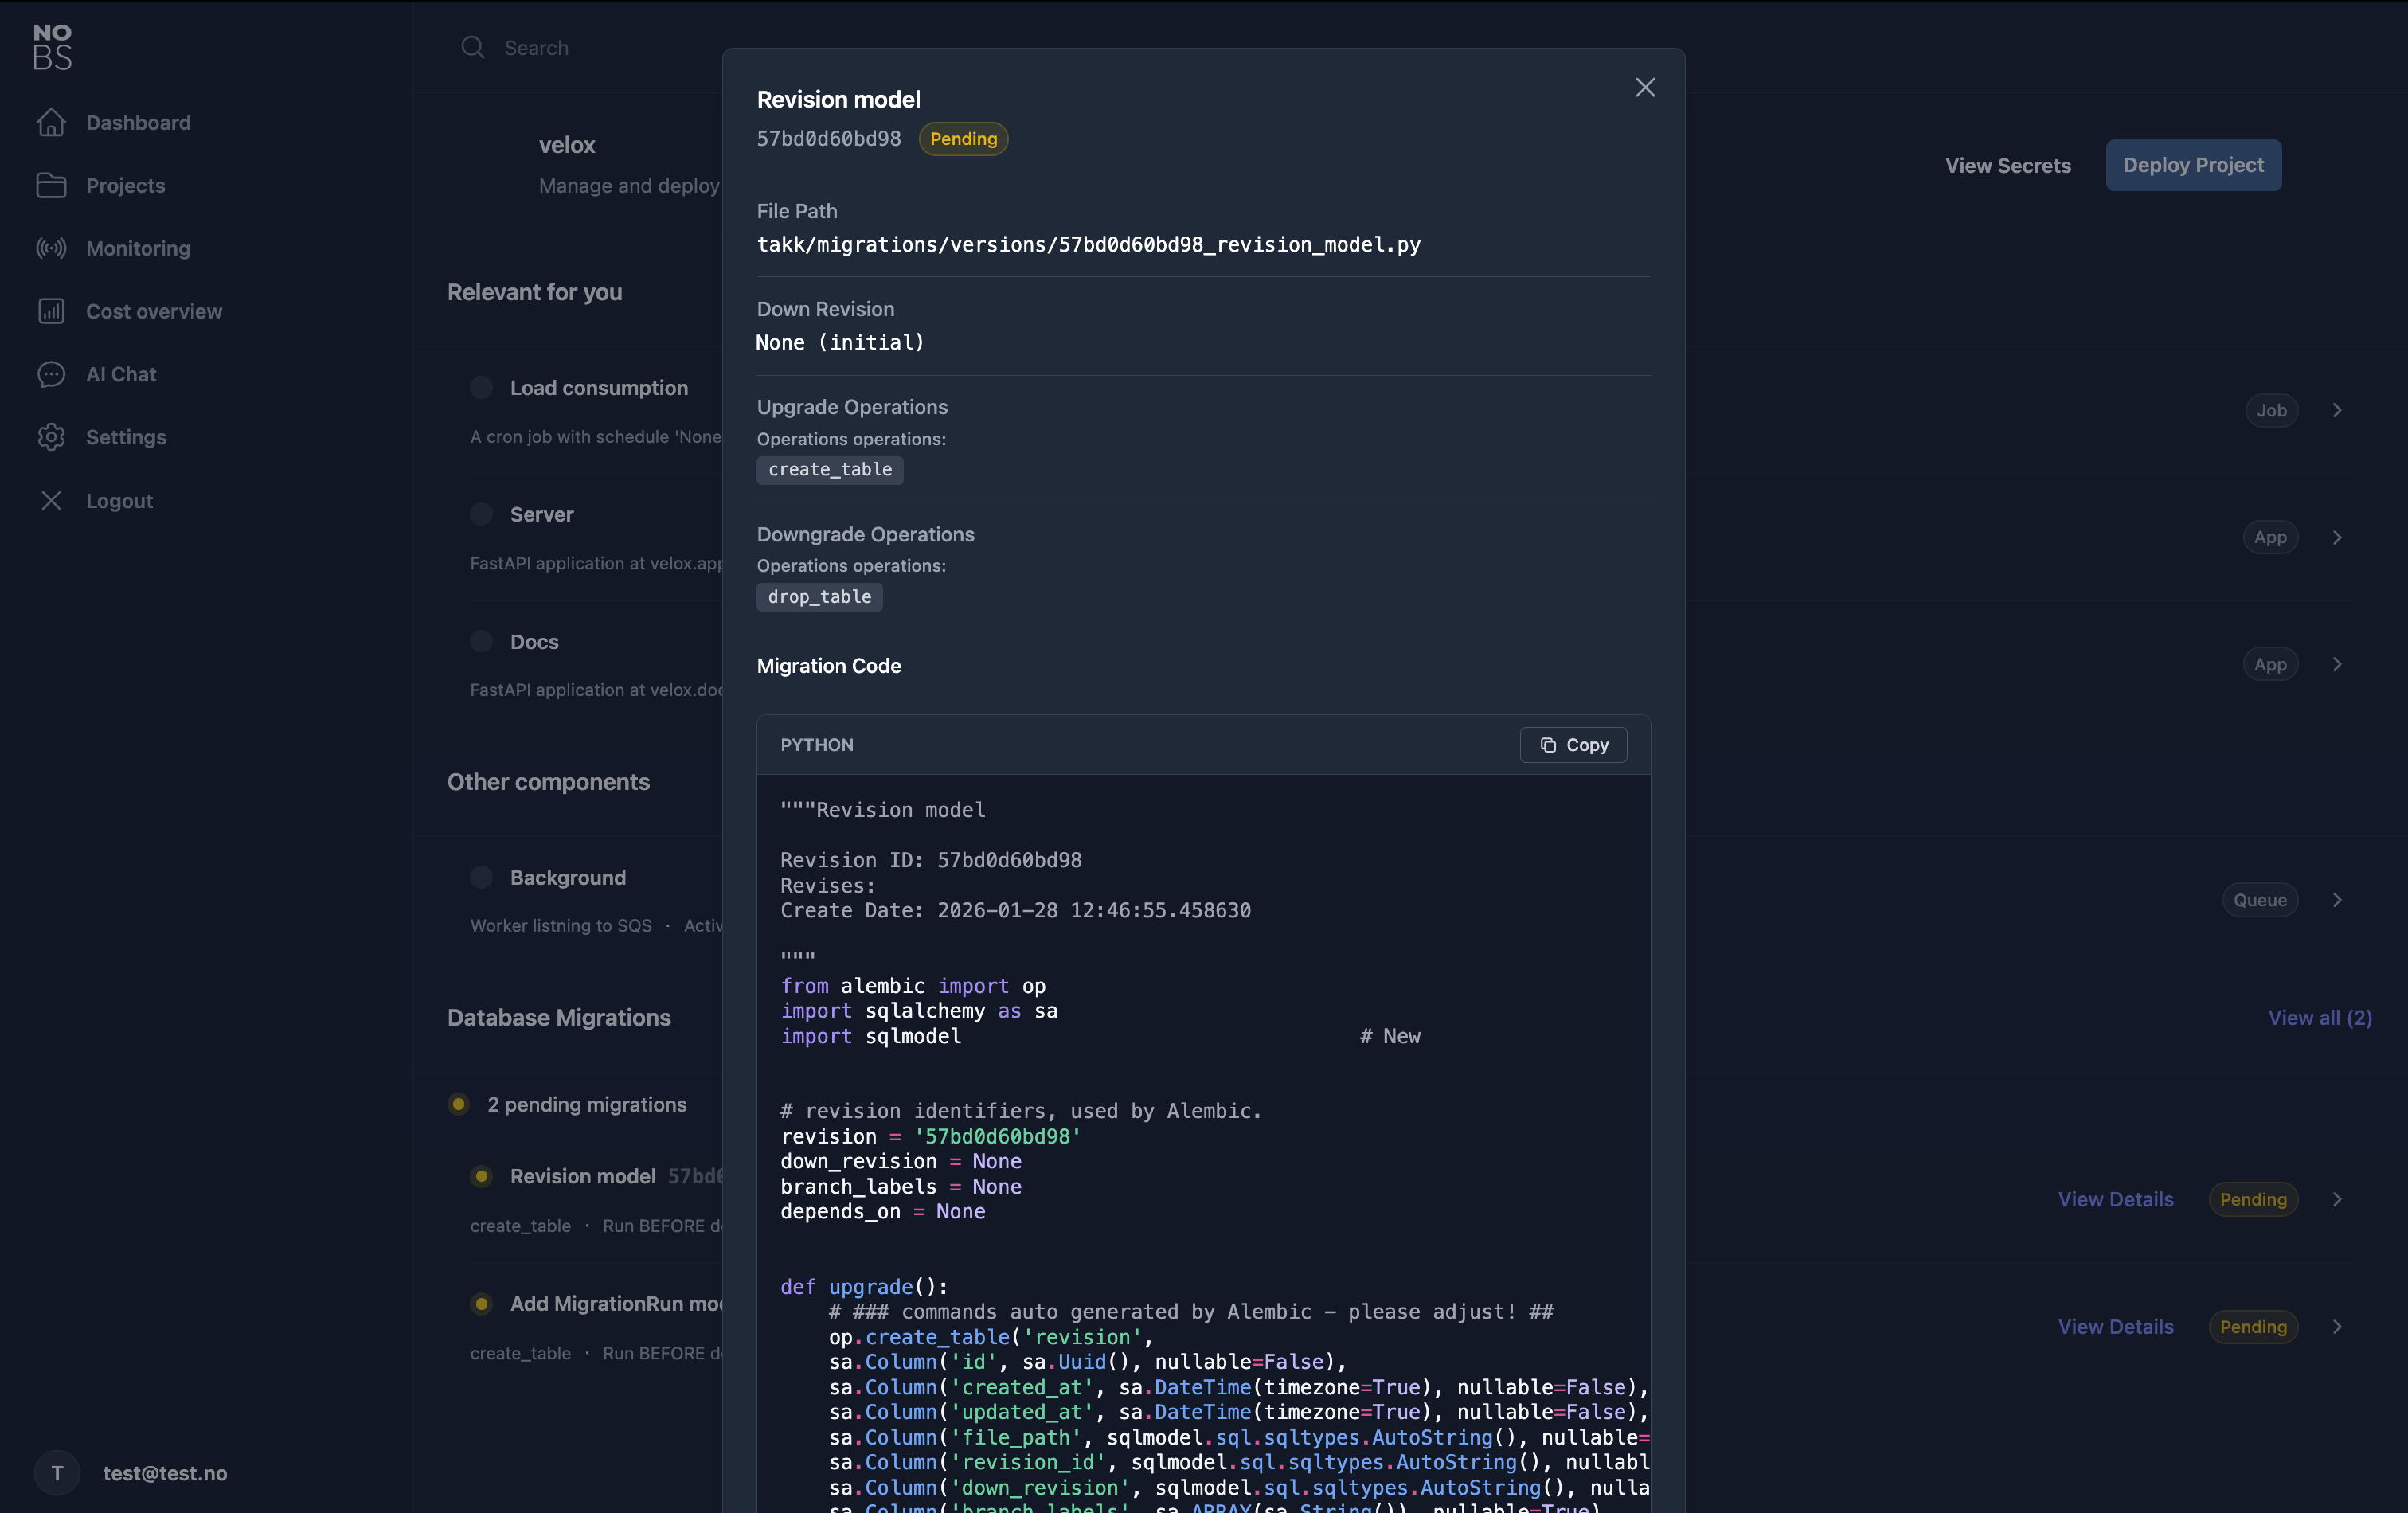Viewport: 2408px width, 1513px height.
Task: Click View Details for Add MigrationRun
Action: pos(2115,1326)
